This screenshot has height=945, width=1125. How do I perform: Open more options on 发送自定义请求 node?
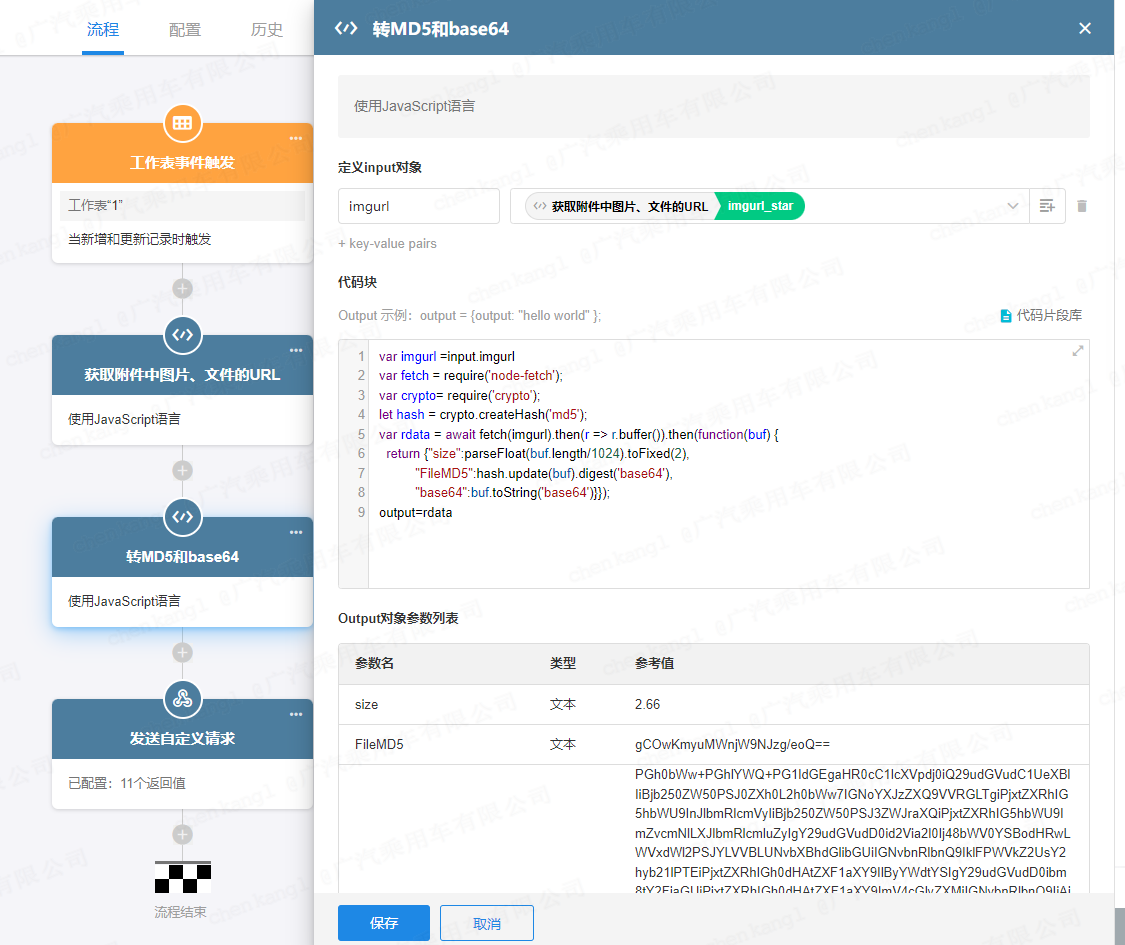(x=296, y=714)
